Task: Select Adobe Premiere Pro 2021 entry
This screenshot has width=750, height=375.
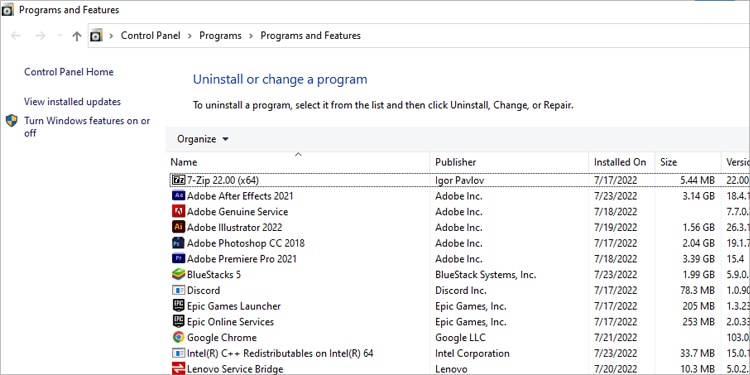Action: coord(242,259)
